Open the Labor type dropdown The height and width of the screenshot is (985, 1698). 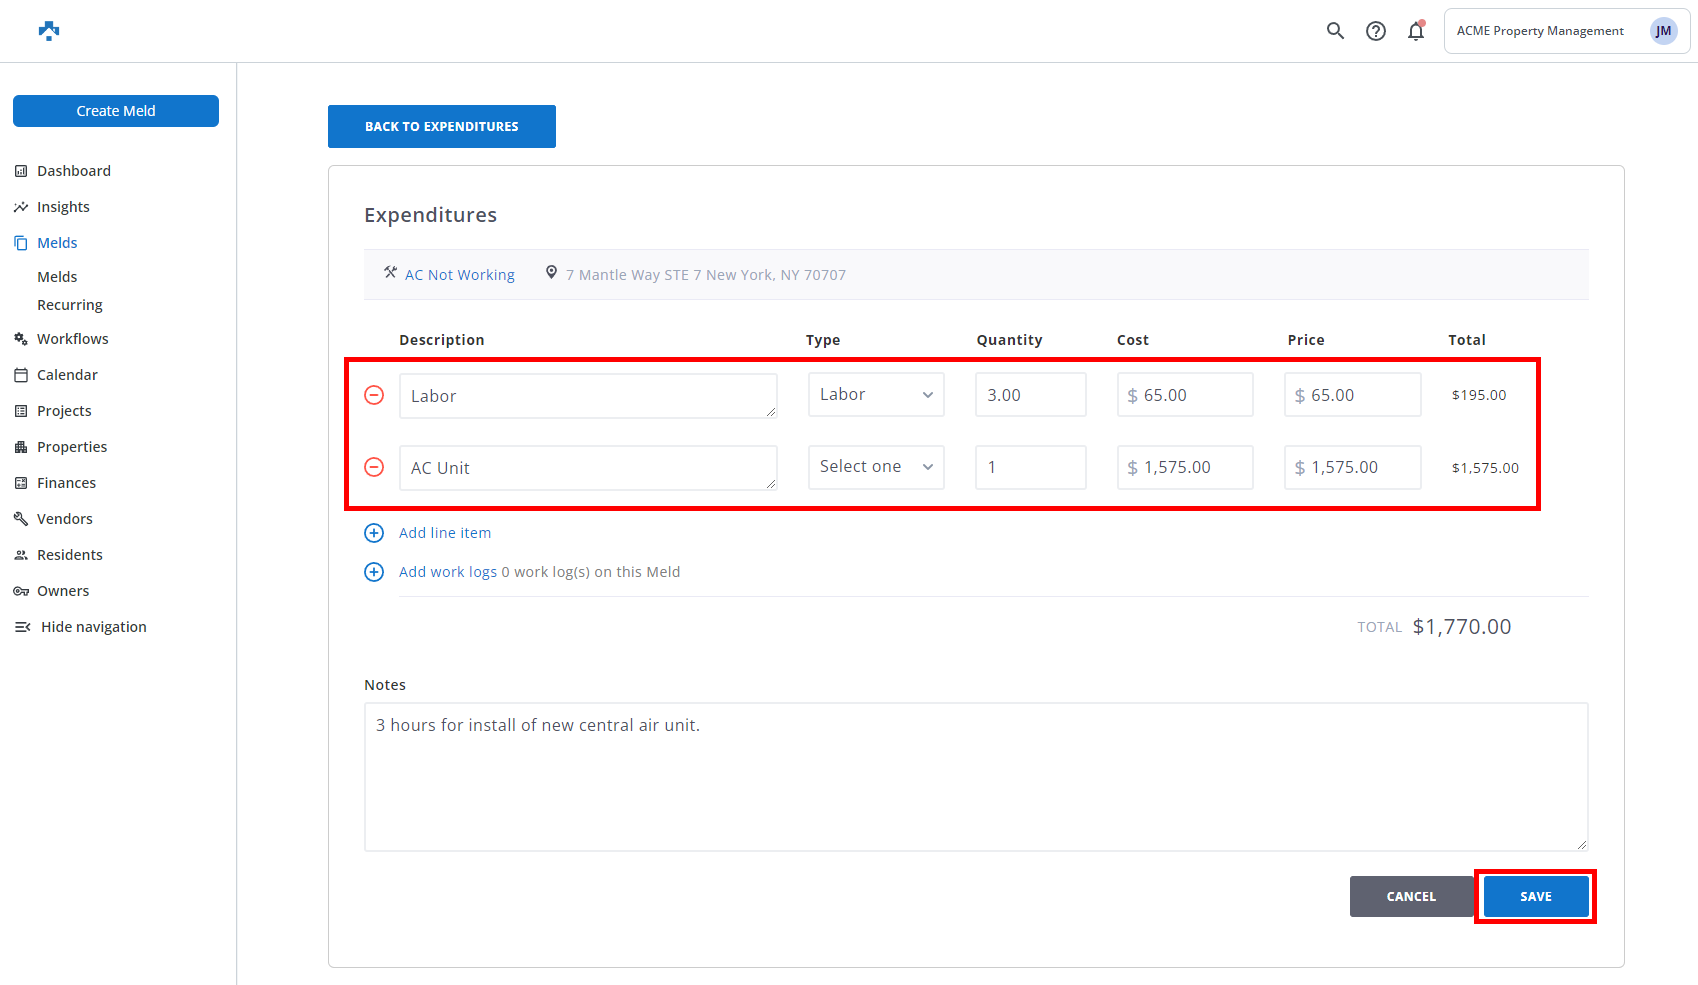(x=876, y=395)
